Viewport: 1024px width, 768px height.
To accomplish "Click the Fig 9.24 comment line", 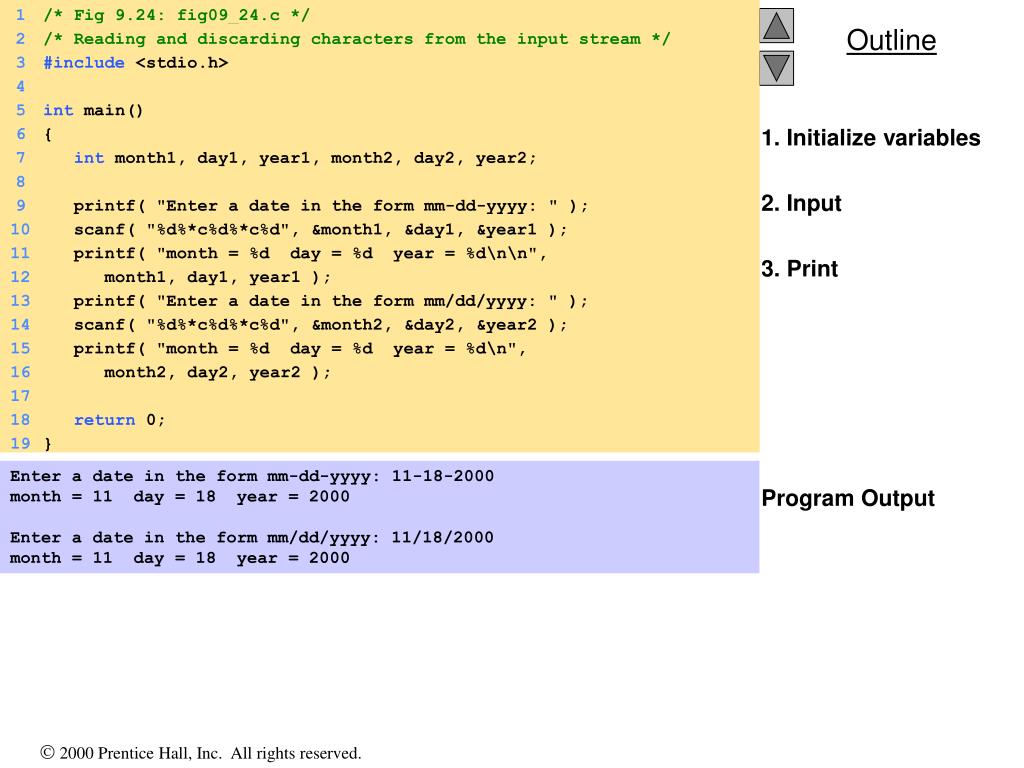I will (176, 15).
